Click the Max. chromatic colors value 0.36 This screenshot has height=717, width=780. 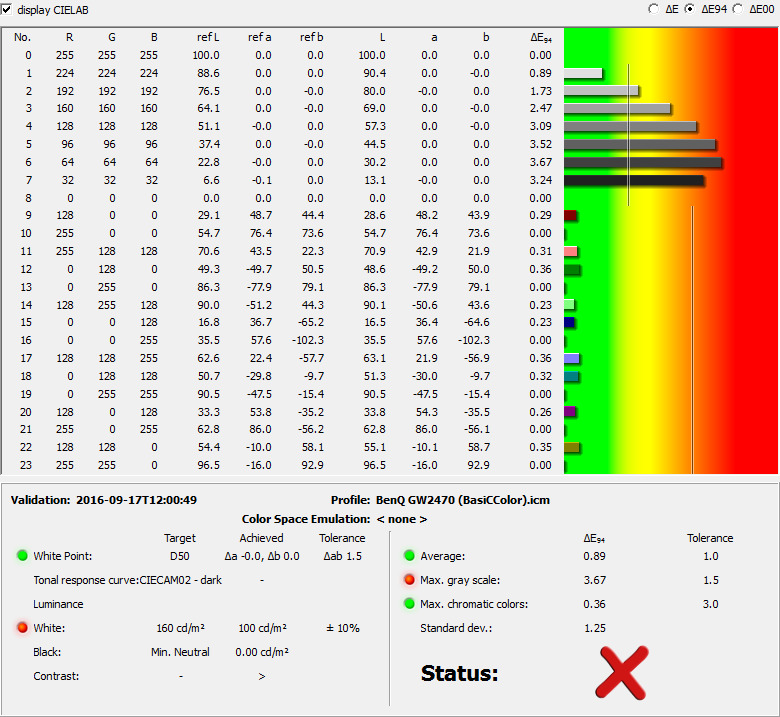594,604
